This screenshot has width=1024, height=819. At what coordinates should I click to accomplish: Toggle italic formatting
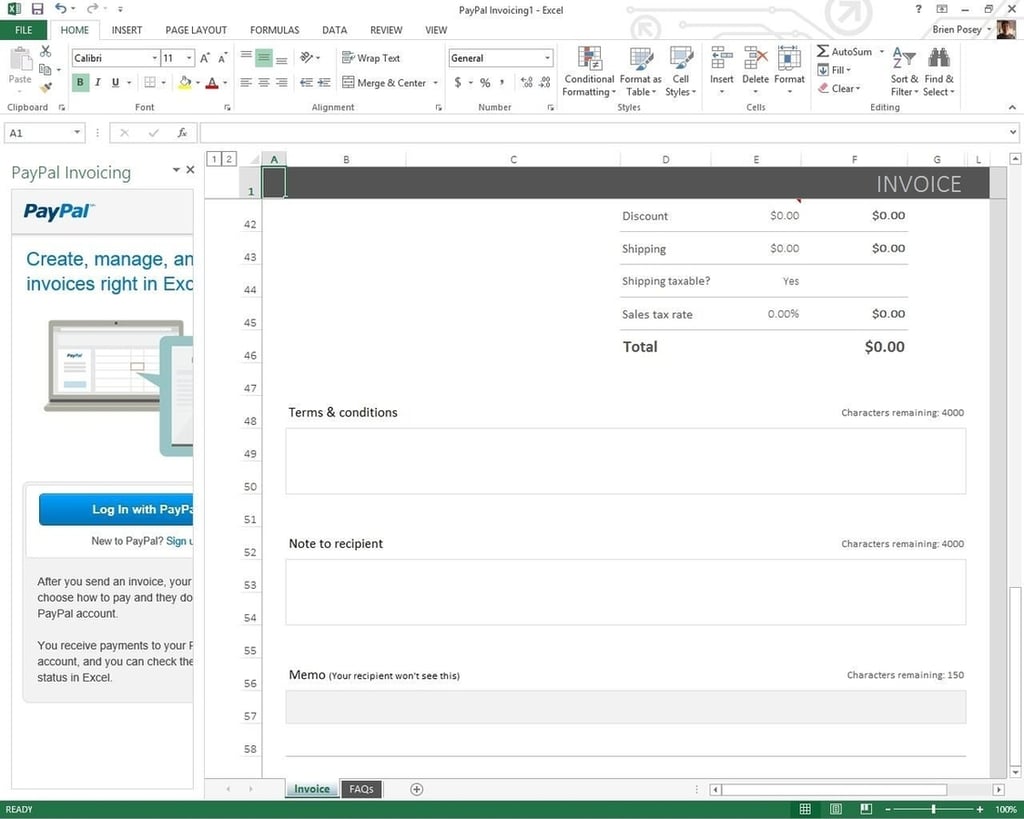98,82
